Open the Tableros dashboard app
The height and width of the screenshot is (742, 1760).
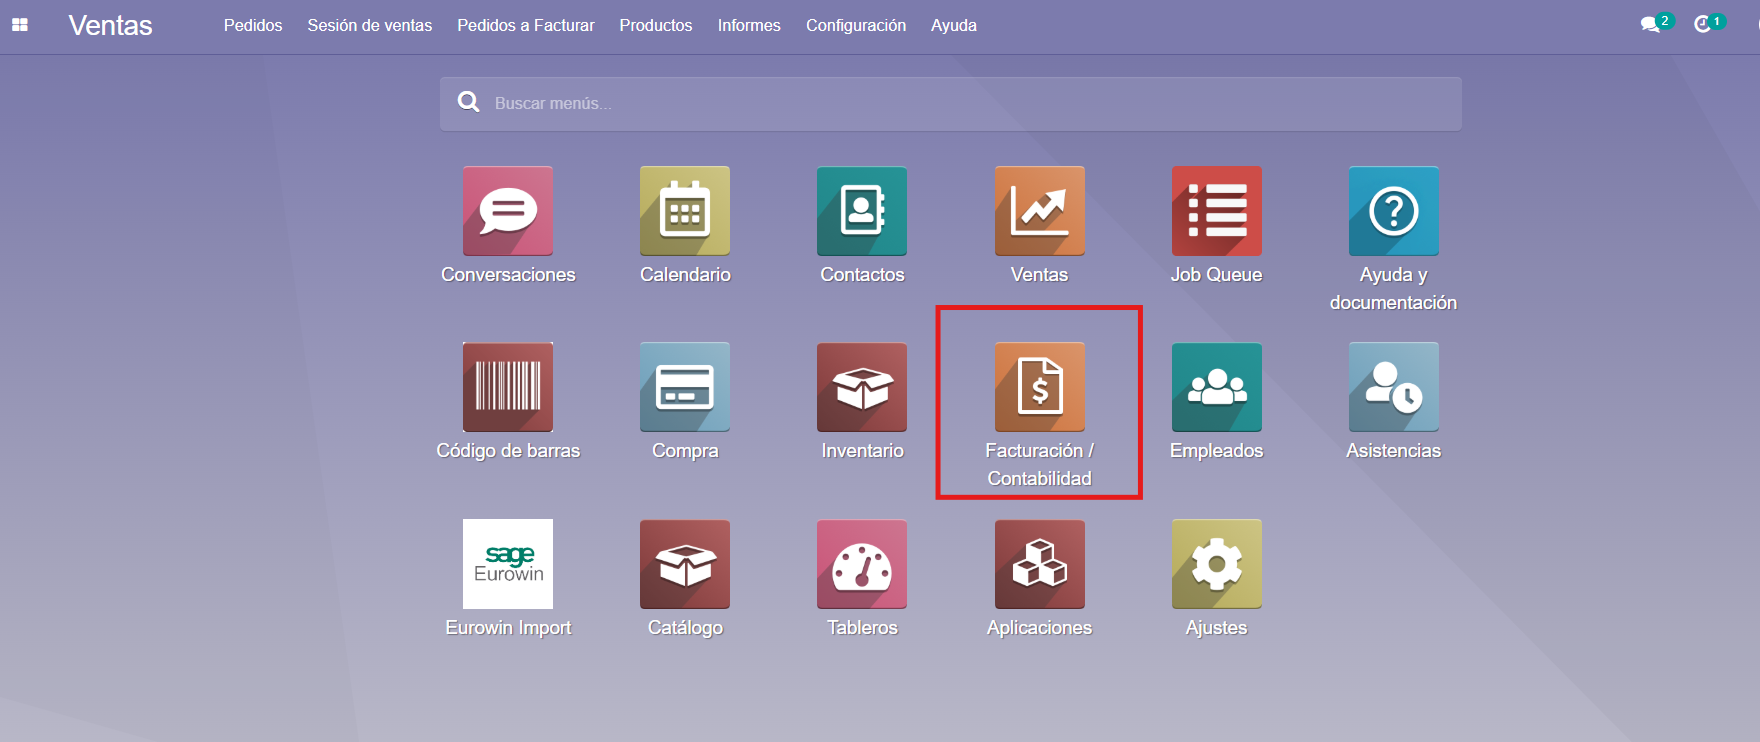862,564
